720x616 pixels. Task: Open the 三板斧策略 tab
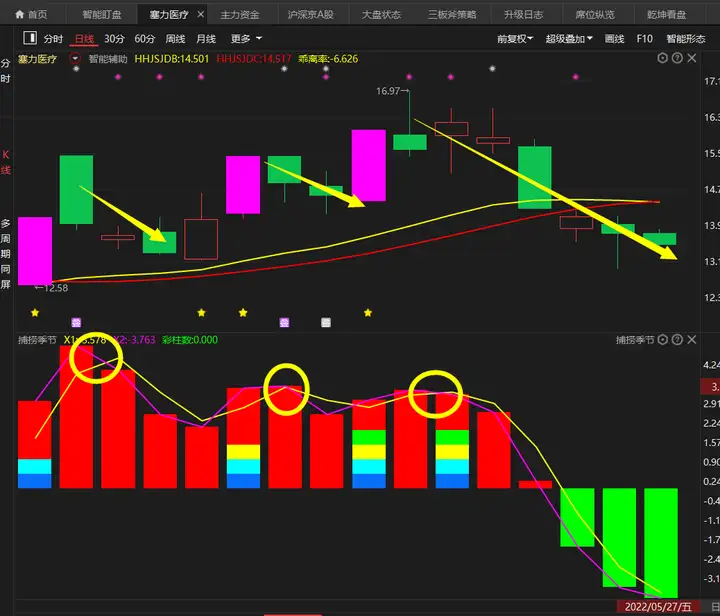point(452,15)
